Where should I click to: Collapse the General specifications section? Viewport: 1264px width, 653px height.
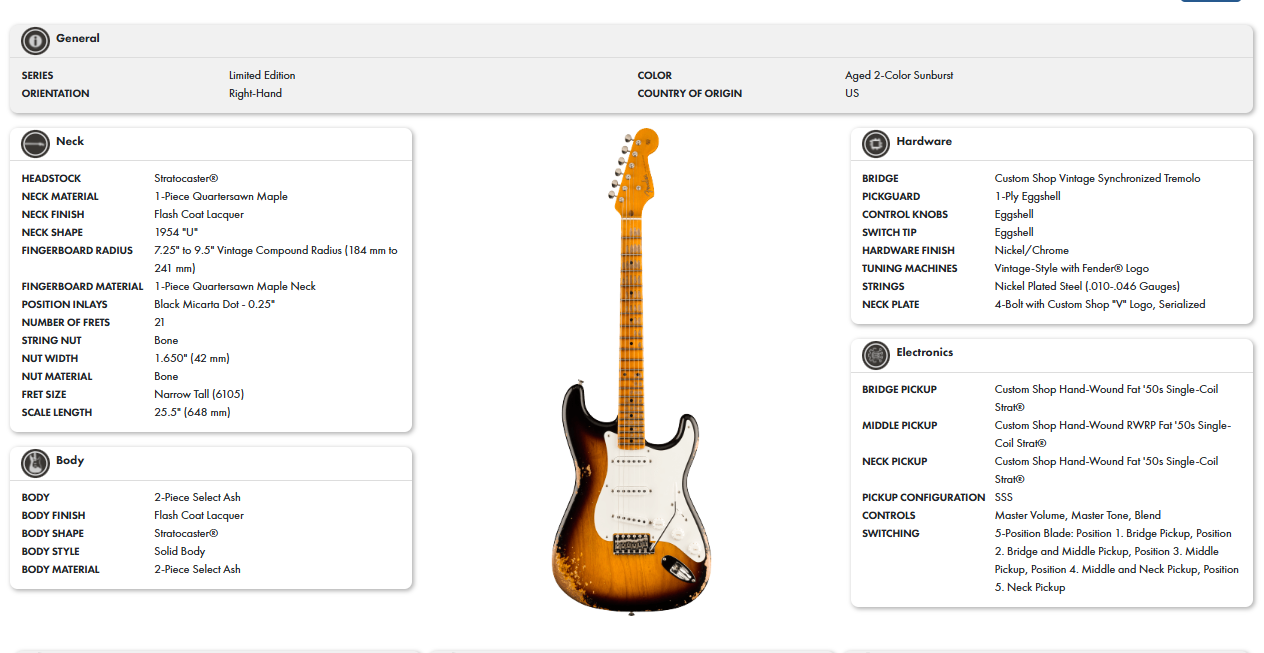[x=632, y=40]
